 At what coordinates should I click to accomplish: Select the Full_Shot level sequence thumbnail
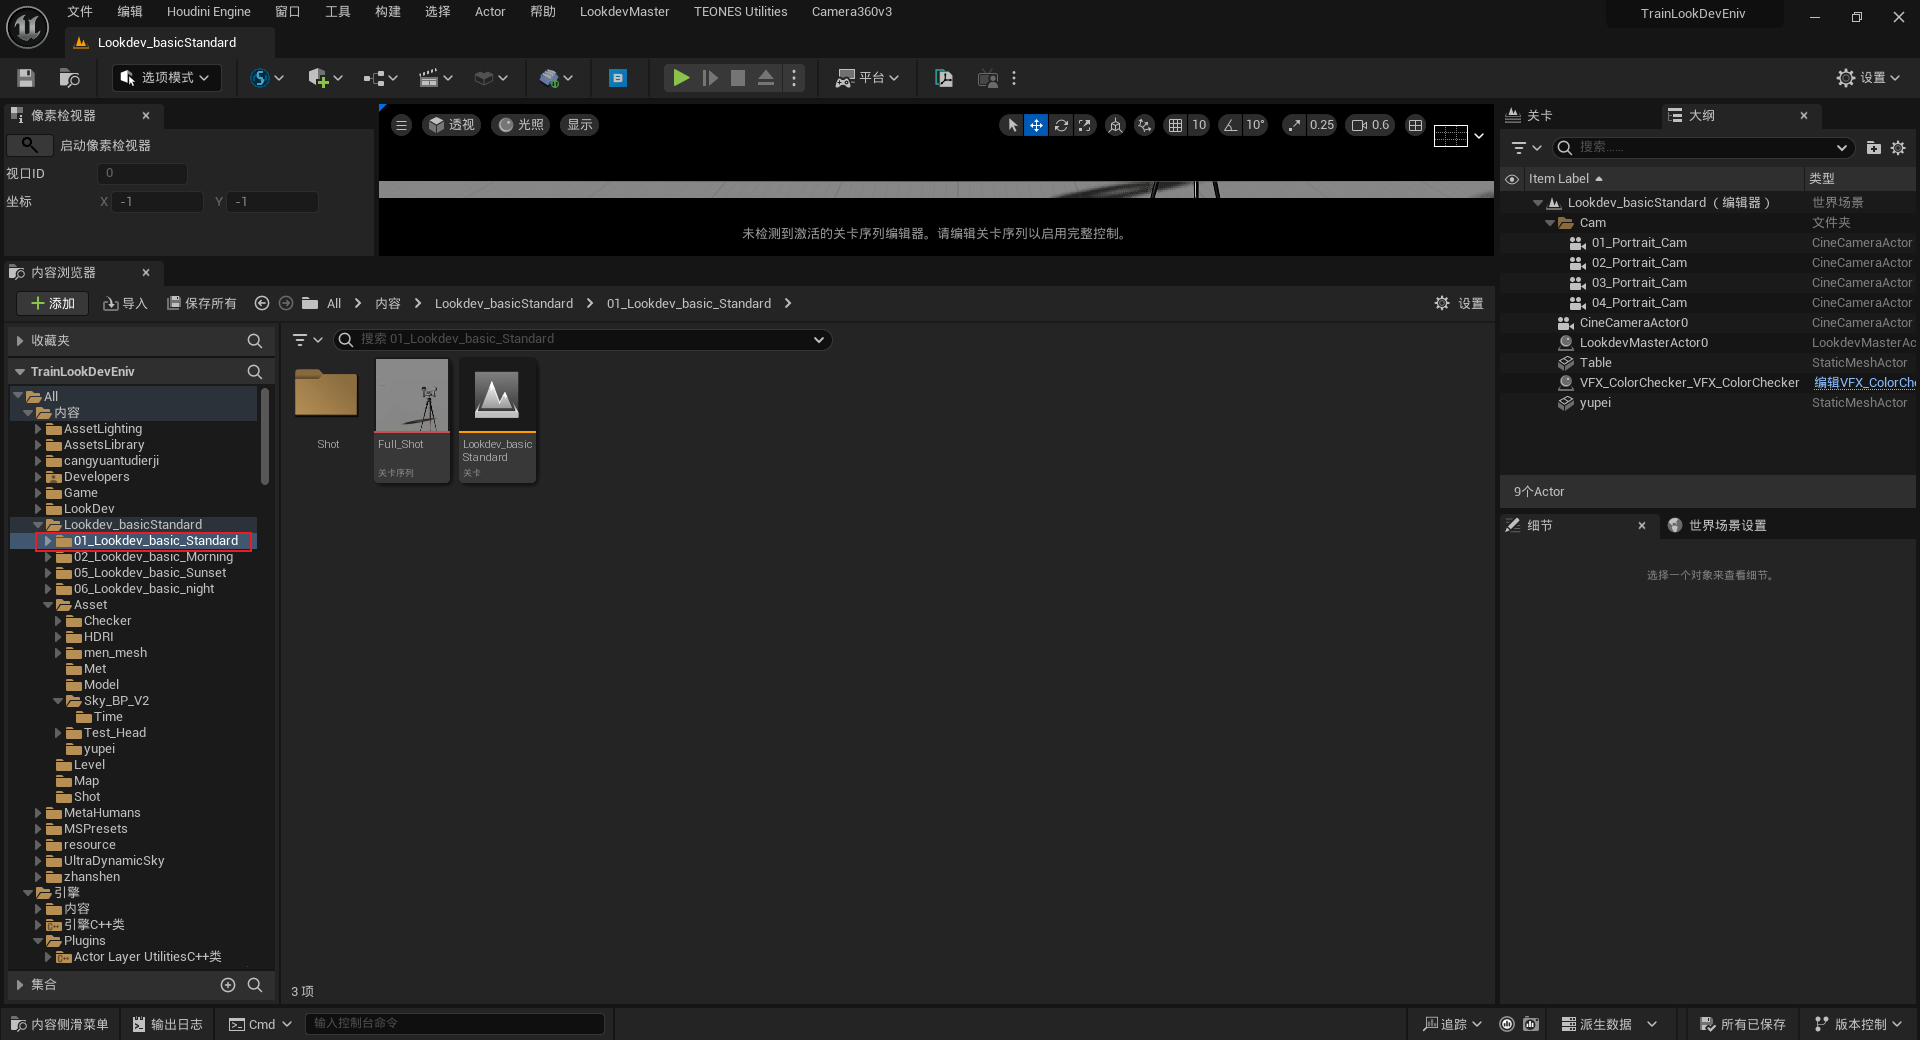coord(412,398)
